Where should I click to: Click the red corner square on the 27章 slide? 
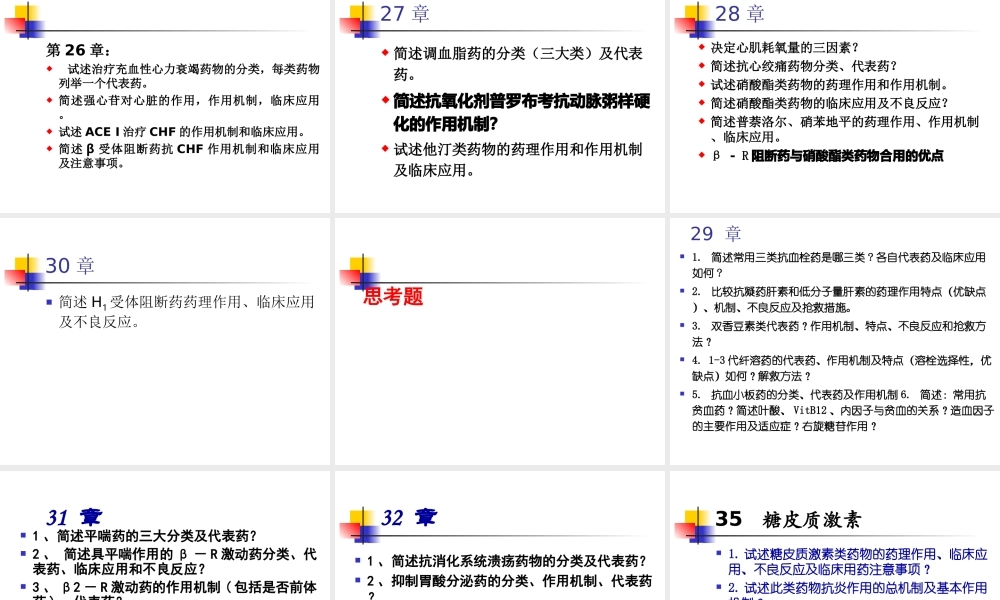(349, 23)
